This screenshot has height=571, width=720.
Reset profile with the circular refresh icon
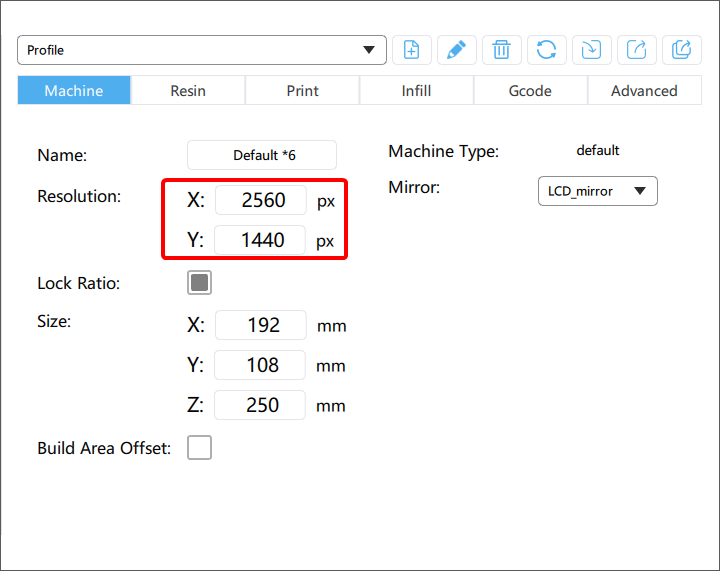click(546, 50)
